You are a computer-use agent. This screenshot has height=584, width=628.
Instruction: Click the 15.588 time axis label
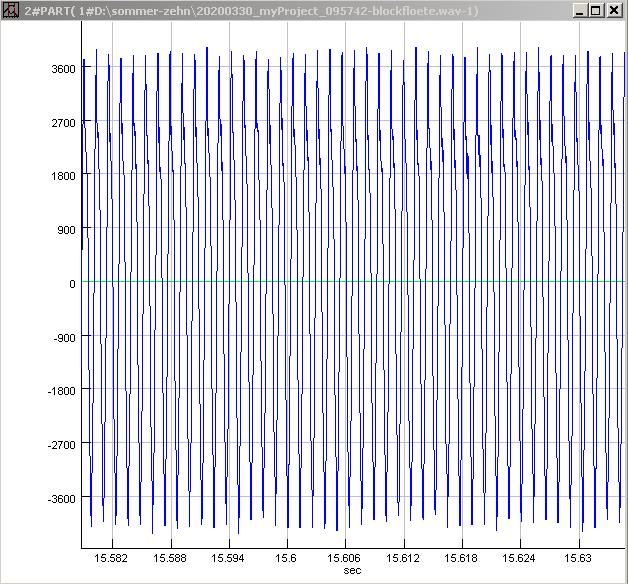coord(170,558)
